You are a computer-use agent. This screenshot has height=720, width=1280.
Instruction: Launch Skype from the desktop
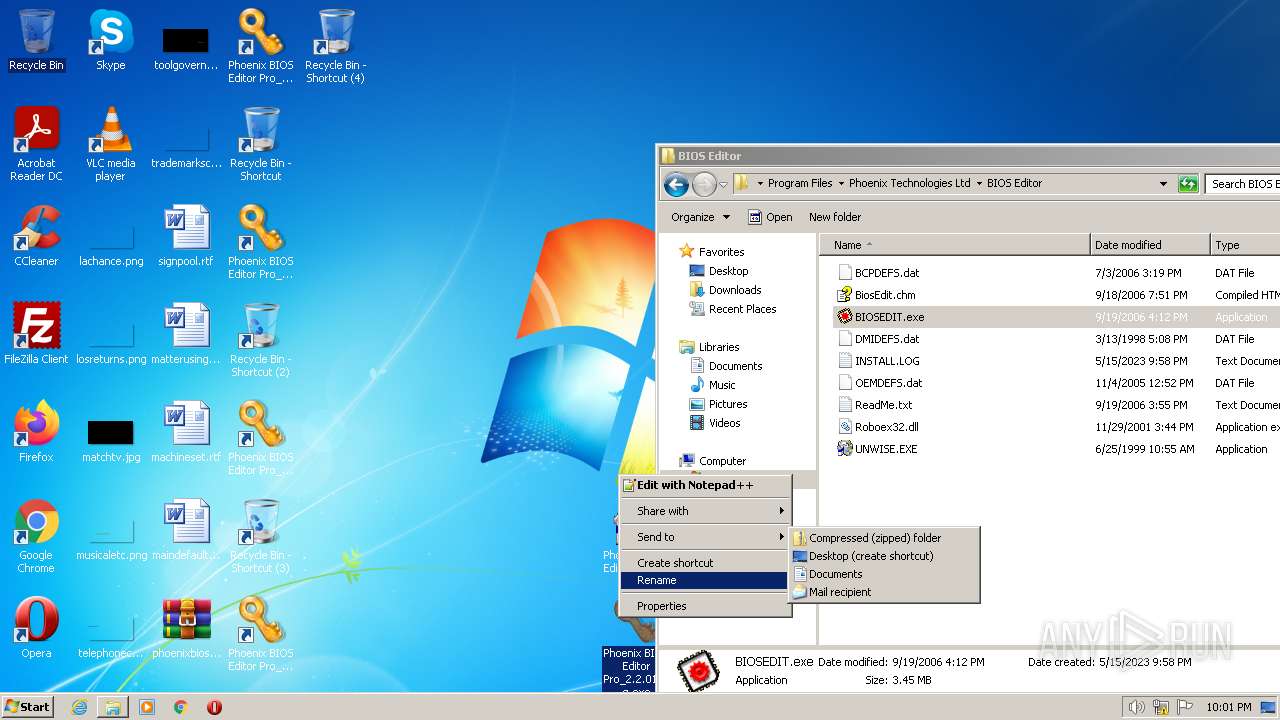click(x=110, y=41)
